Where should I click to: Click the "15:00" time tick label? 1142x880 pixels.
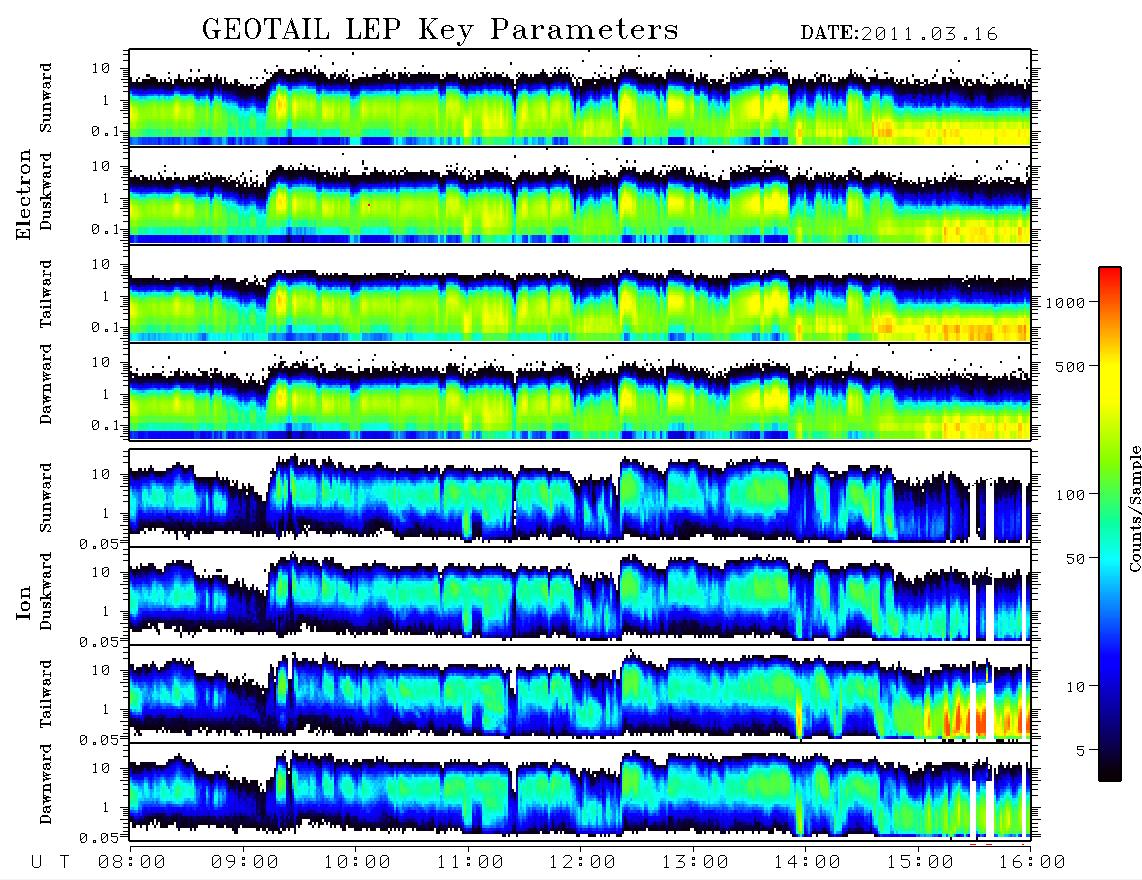coord(920,862)
